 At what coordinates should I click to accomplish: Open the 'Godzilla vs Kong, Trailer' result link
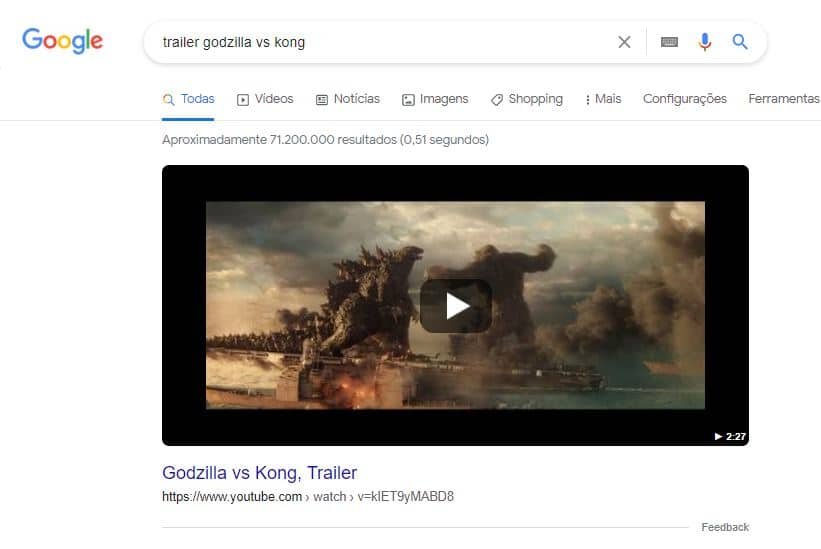tap(259, 473)
